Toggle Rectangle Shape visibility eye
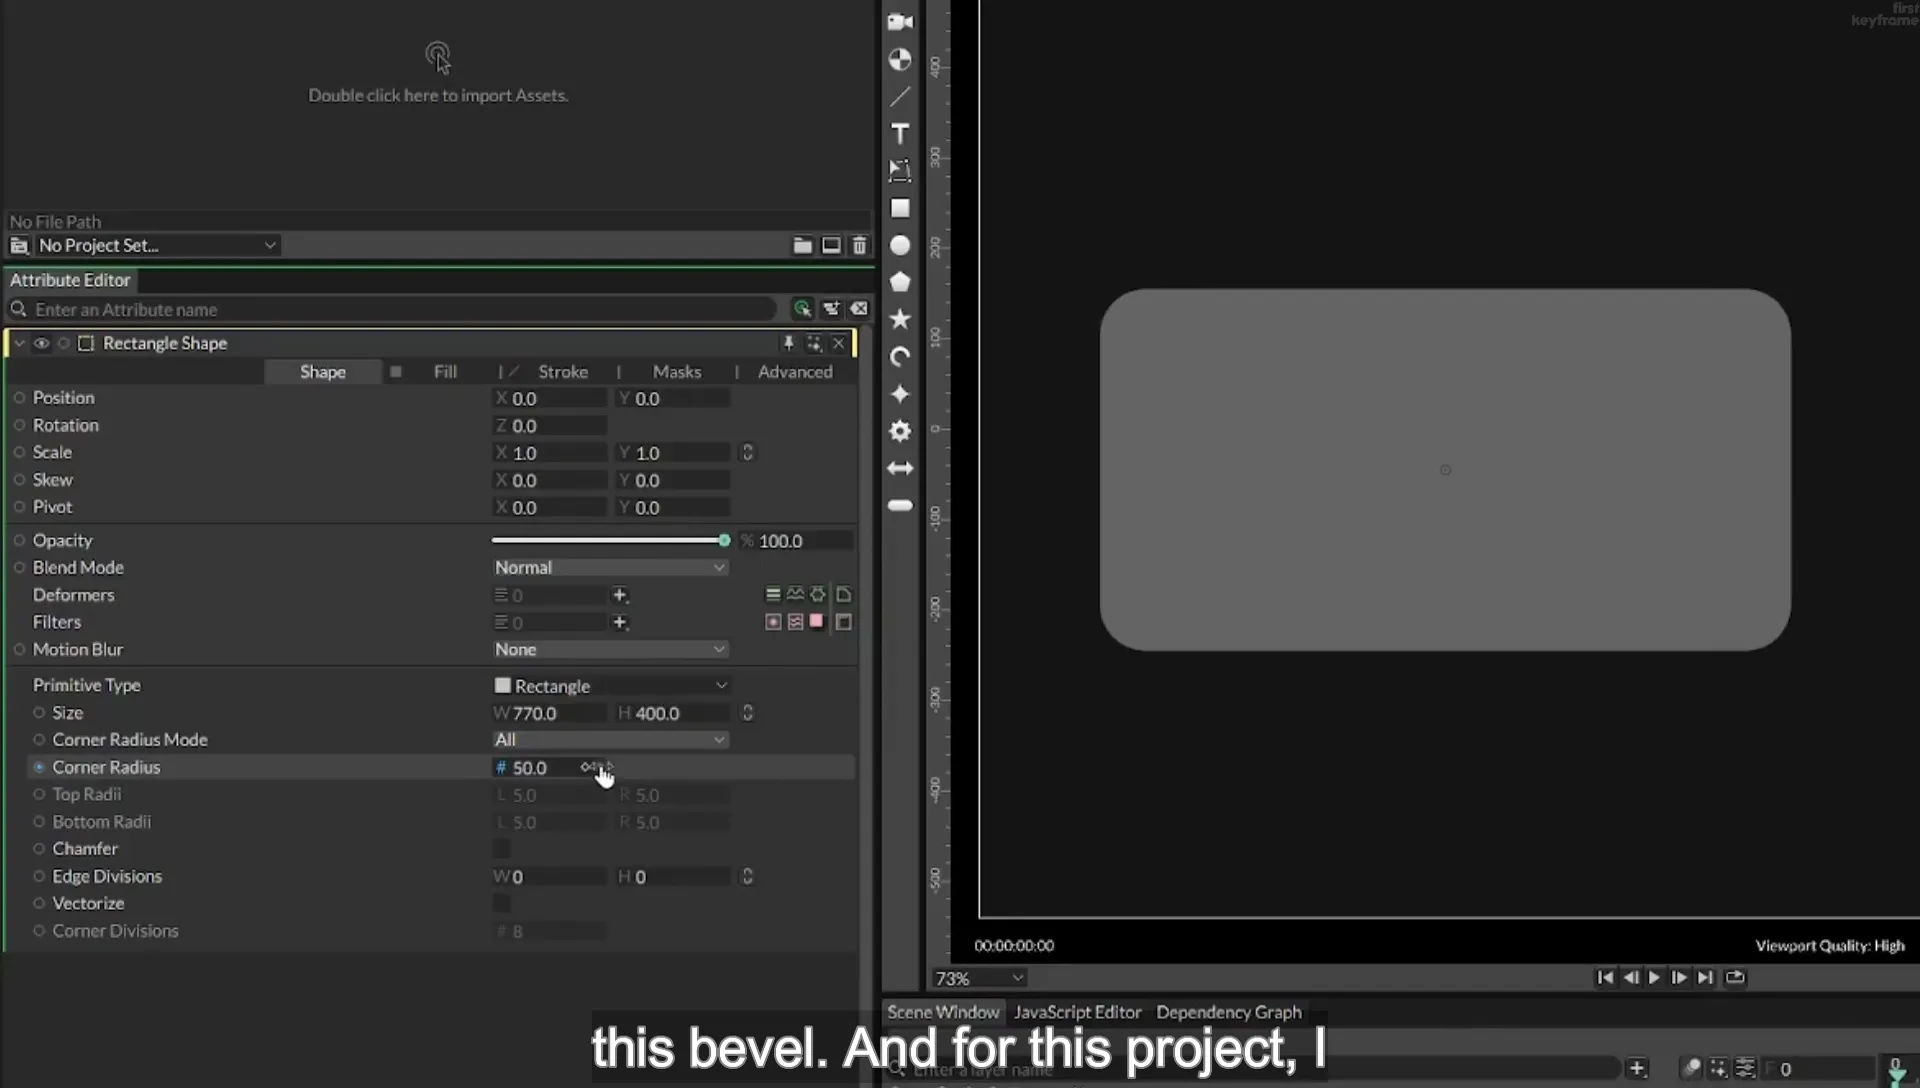Image resolution: width=1920 pixels, height=1088 pixels. click(41, 343)
